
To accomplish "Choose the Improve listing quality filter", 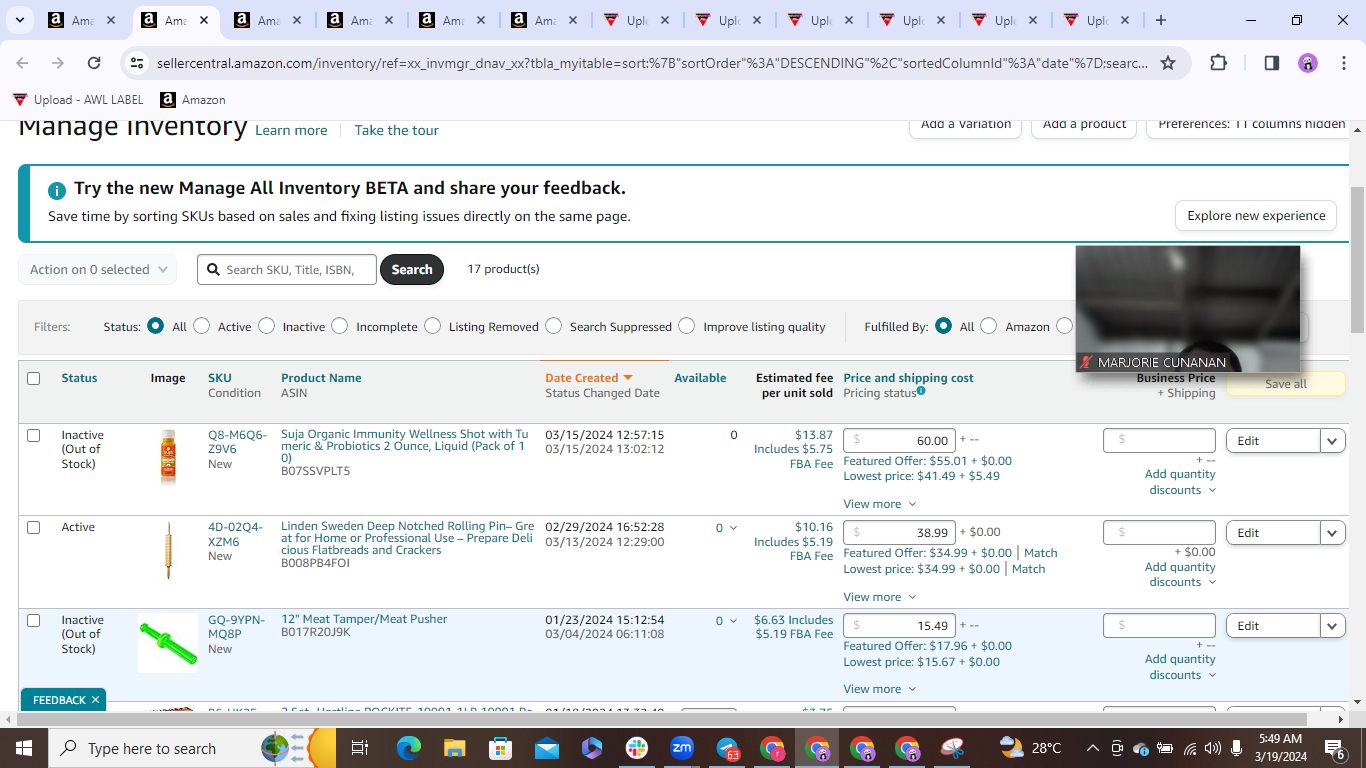I will tap(687, 326).
